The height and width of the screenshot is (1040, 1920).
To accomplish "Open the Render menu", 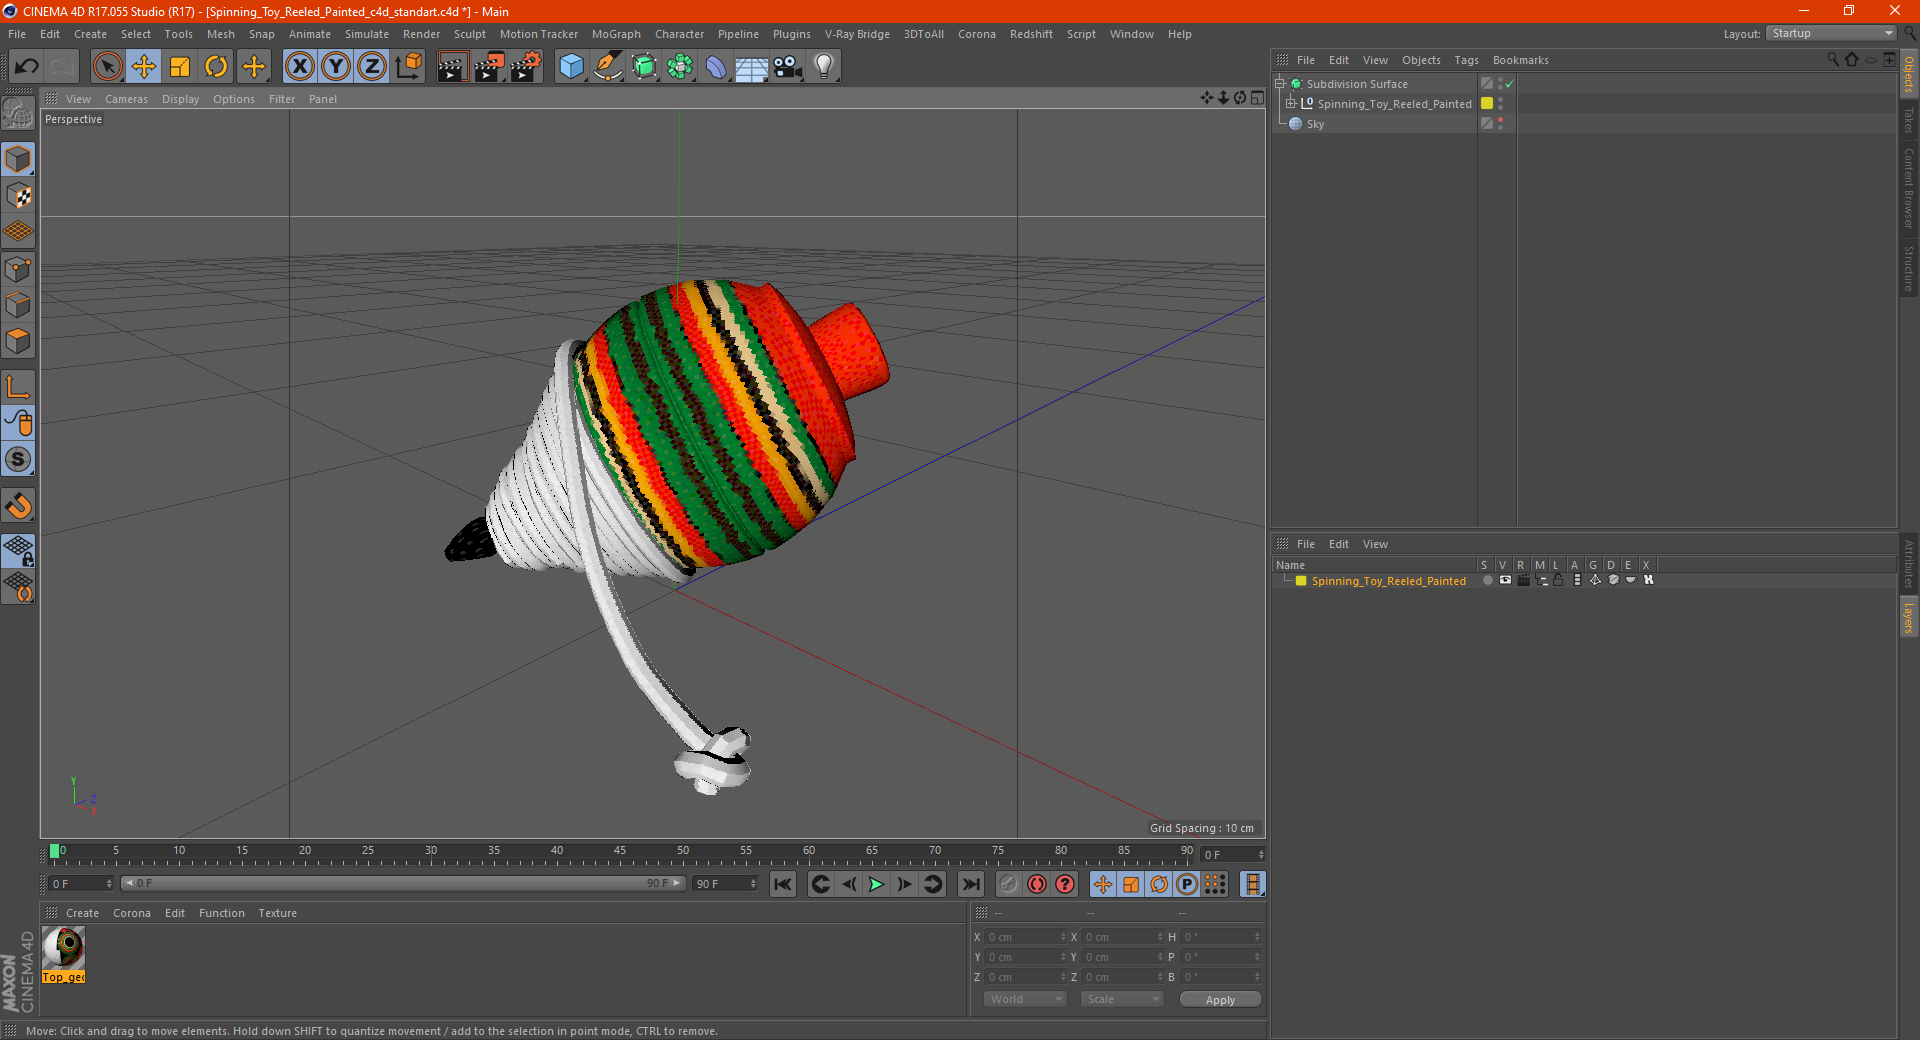I will tap(421, 34).
